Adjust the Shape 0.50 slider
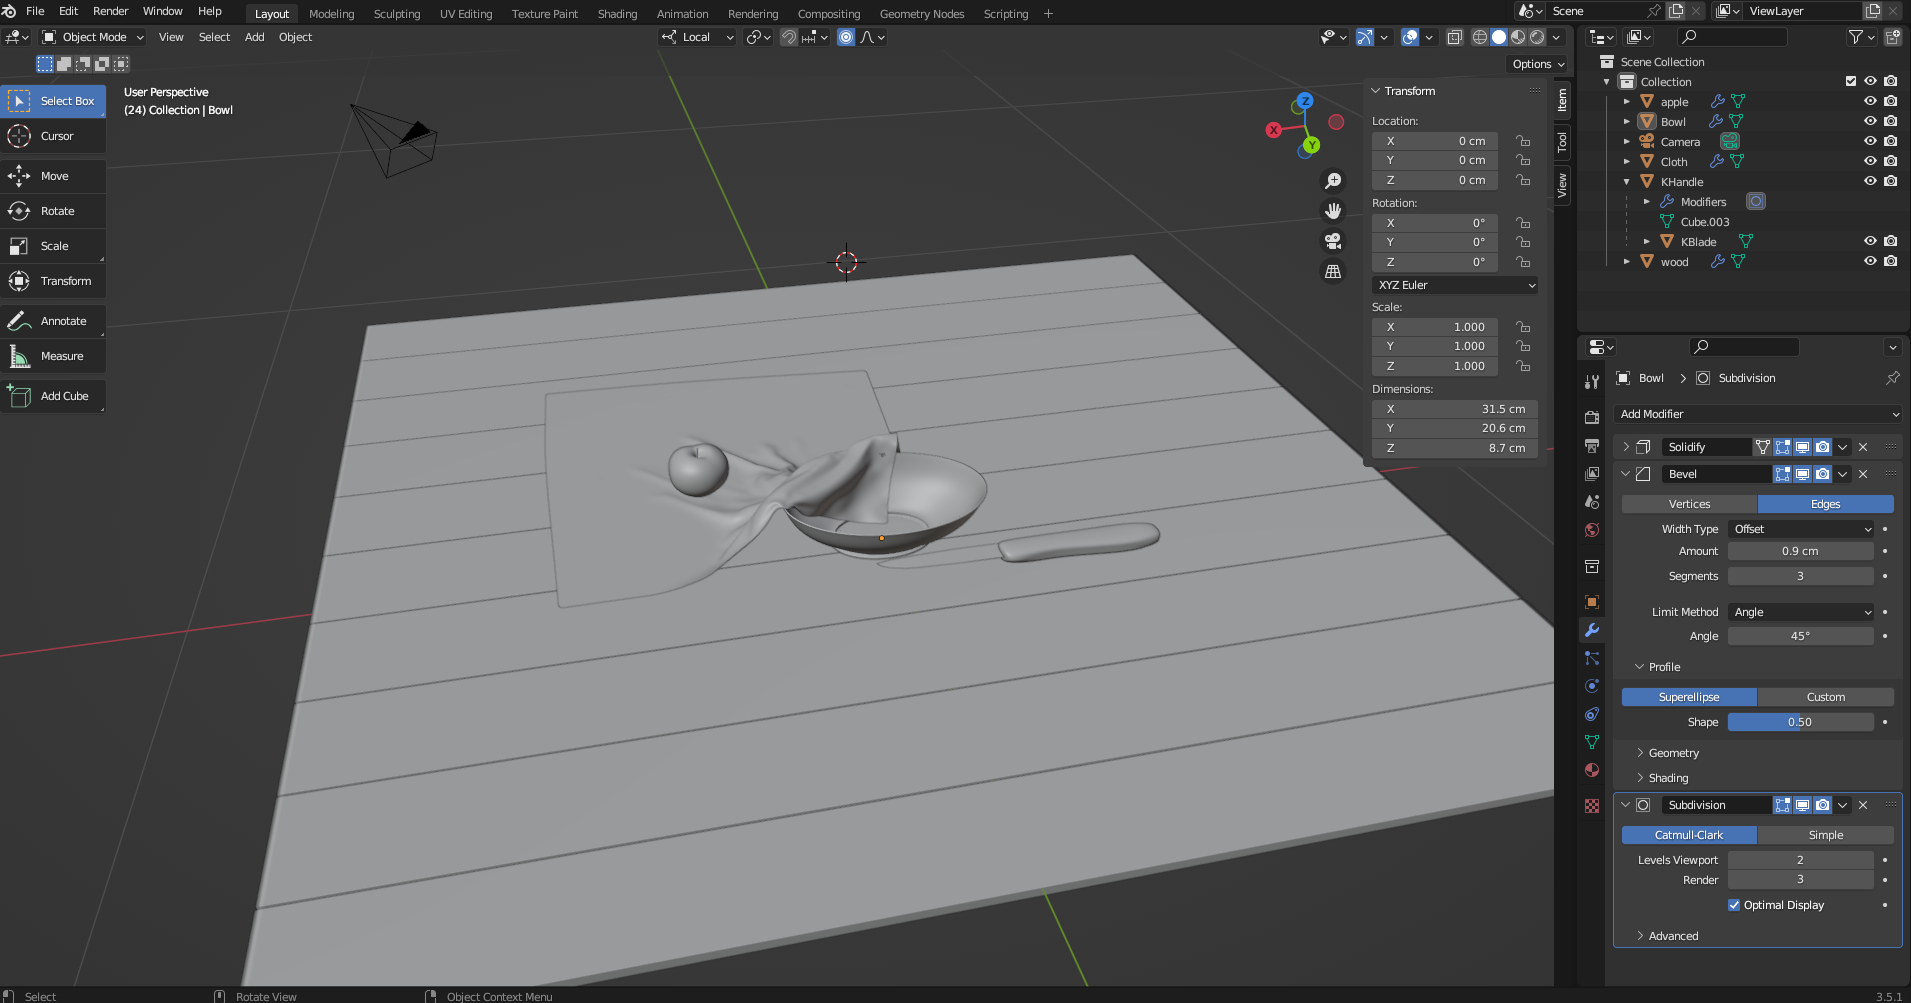The height and width of the screenshot is (1003, 1911). pos(1801,722)
